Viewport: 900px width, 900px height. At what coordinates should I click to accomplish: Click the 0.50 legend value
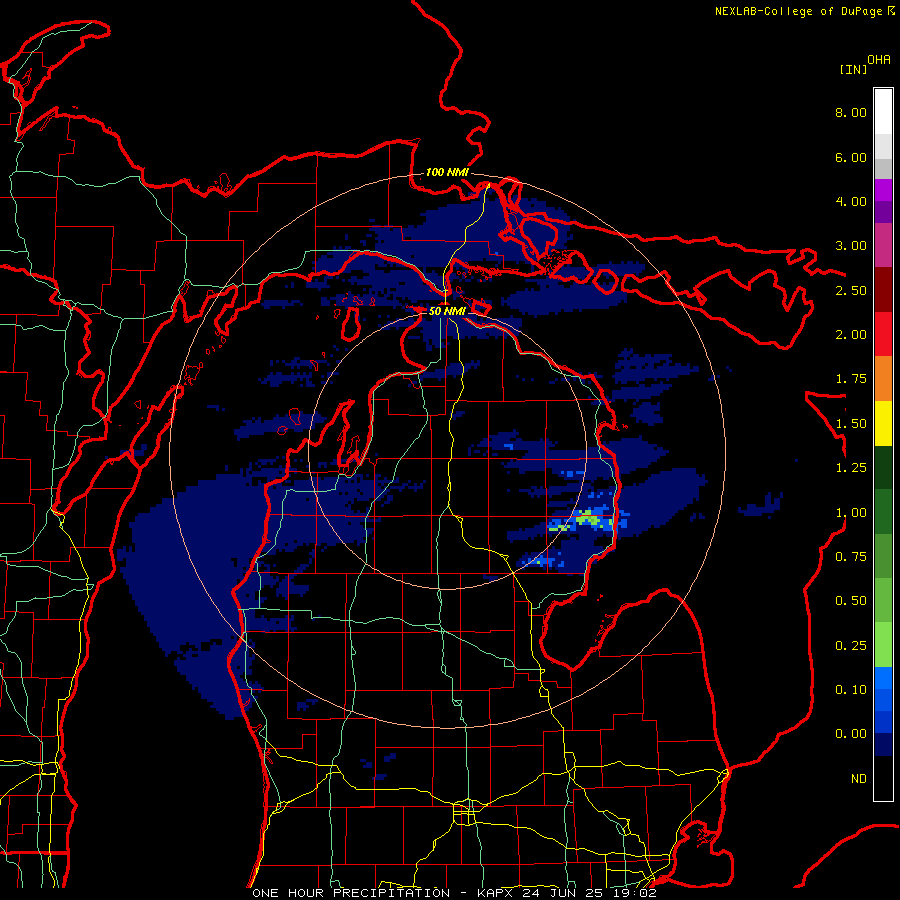(851, 601)
